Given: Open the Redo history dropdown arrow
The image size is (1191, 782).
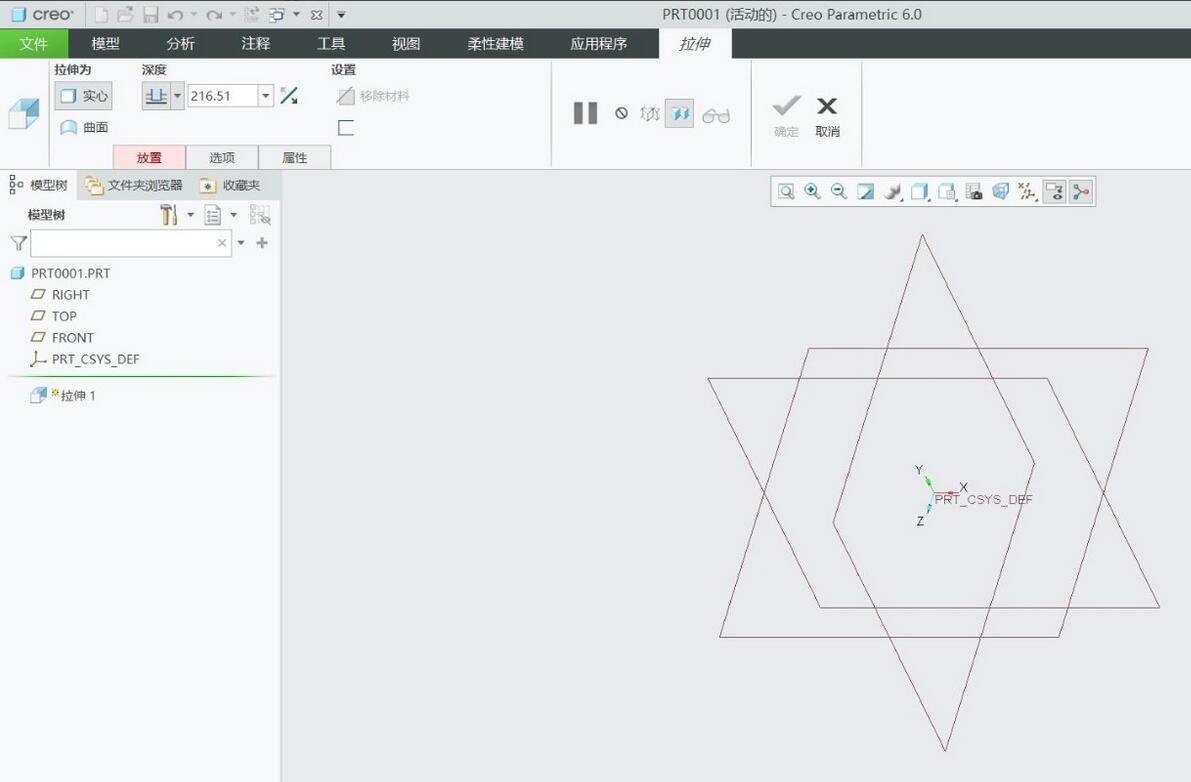Looking at the screenshot, I should tap(232, 14).
